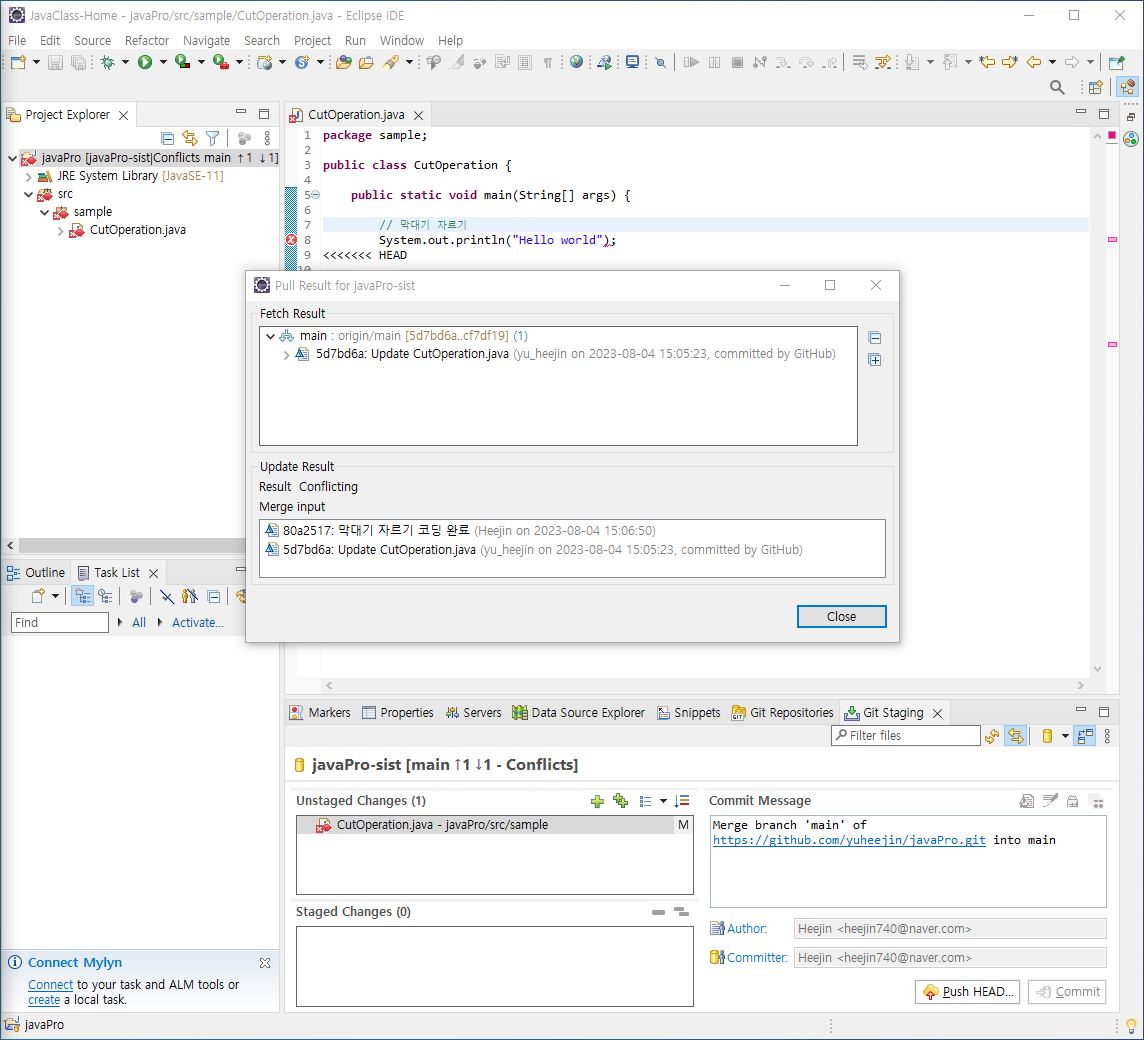Open the toolbar Search magnifier
This screenshot has width=1144, height=1040.
click(x=1056, y=88)
